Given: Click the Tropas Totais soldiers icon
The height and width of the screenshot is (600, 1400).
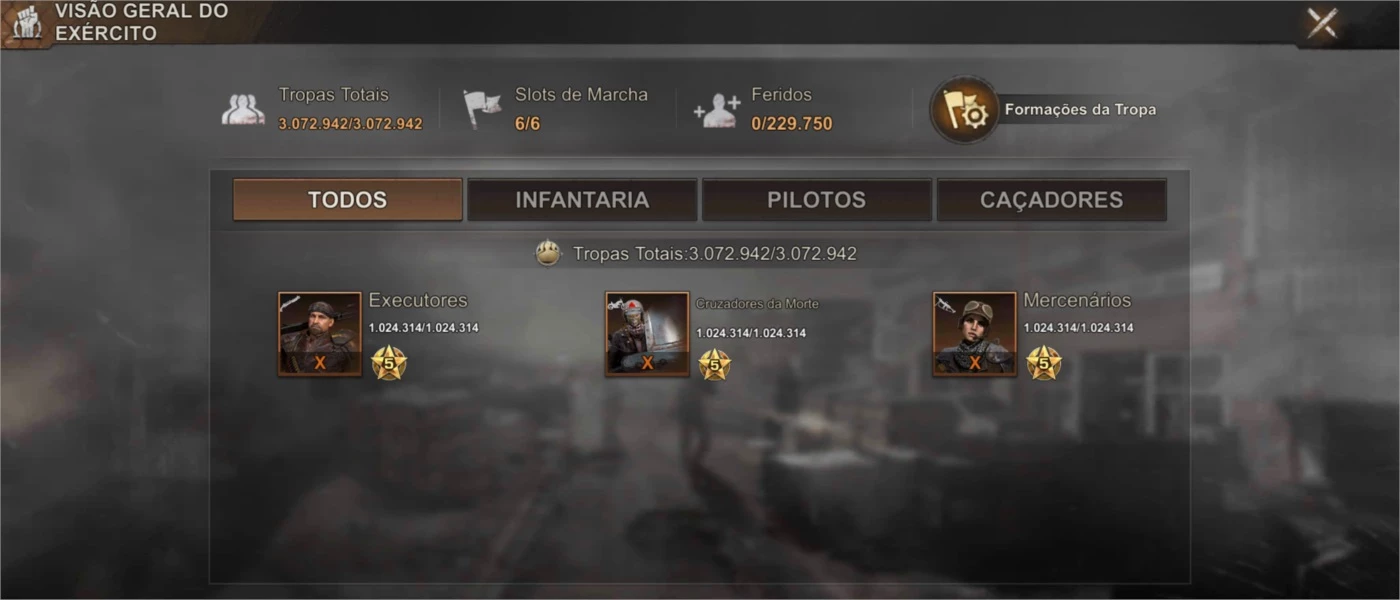Looking at the screenshot, I should 243,109.
